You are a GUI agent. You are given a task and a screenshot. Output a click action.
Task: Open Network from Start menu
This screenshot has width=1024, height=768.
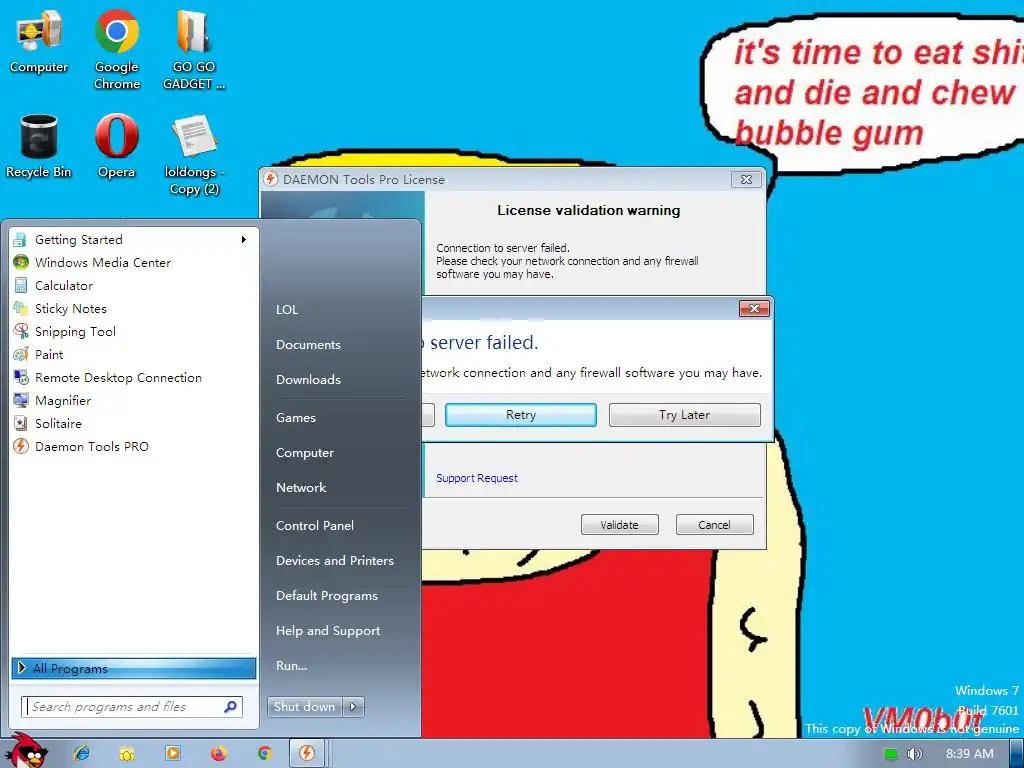301,488
